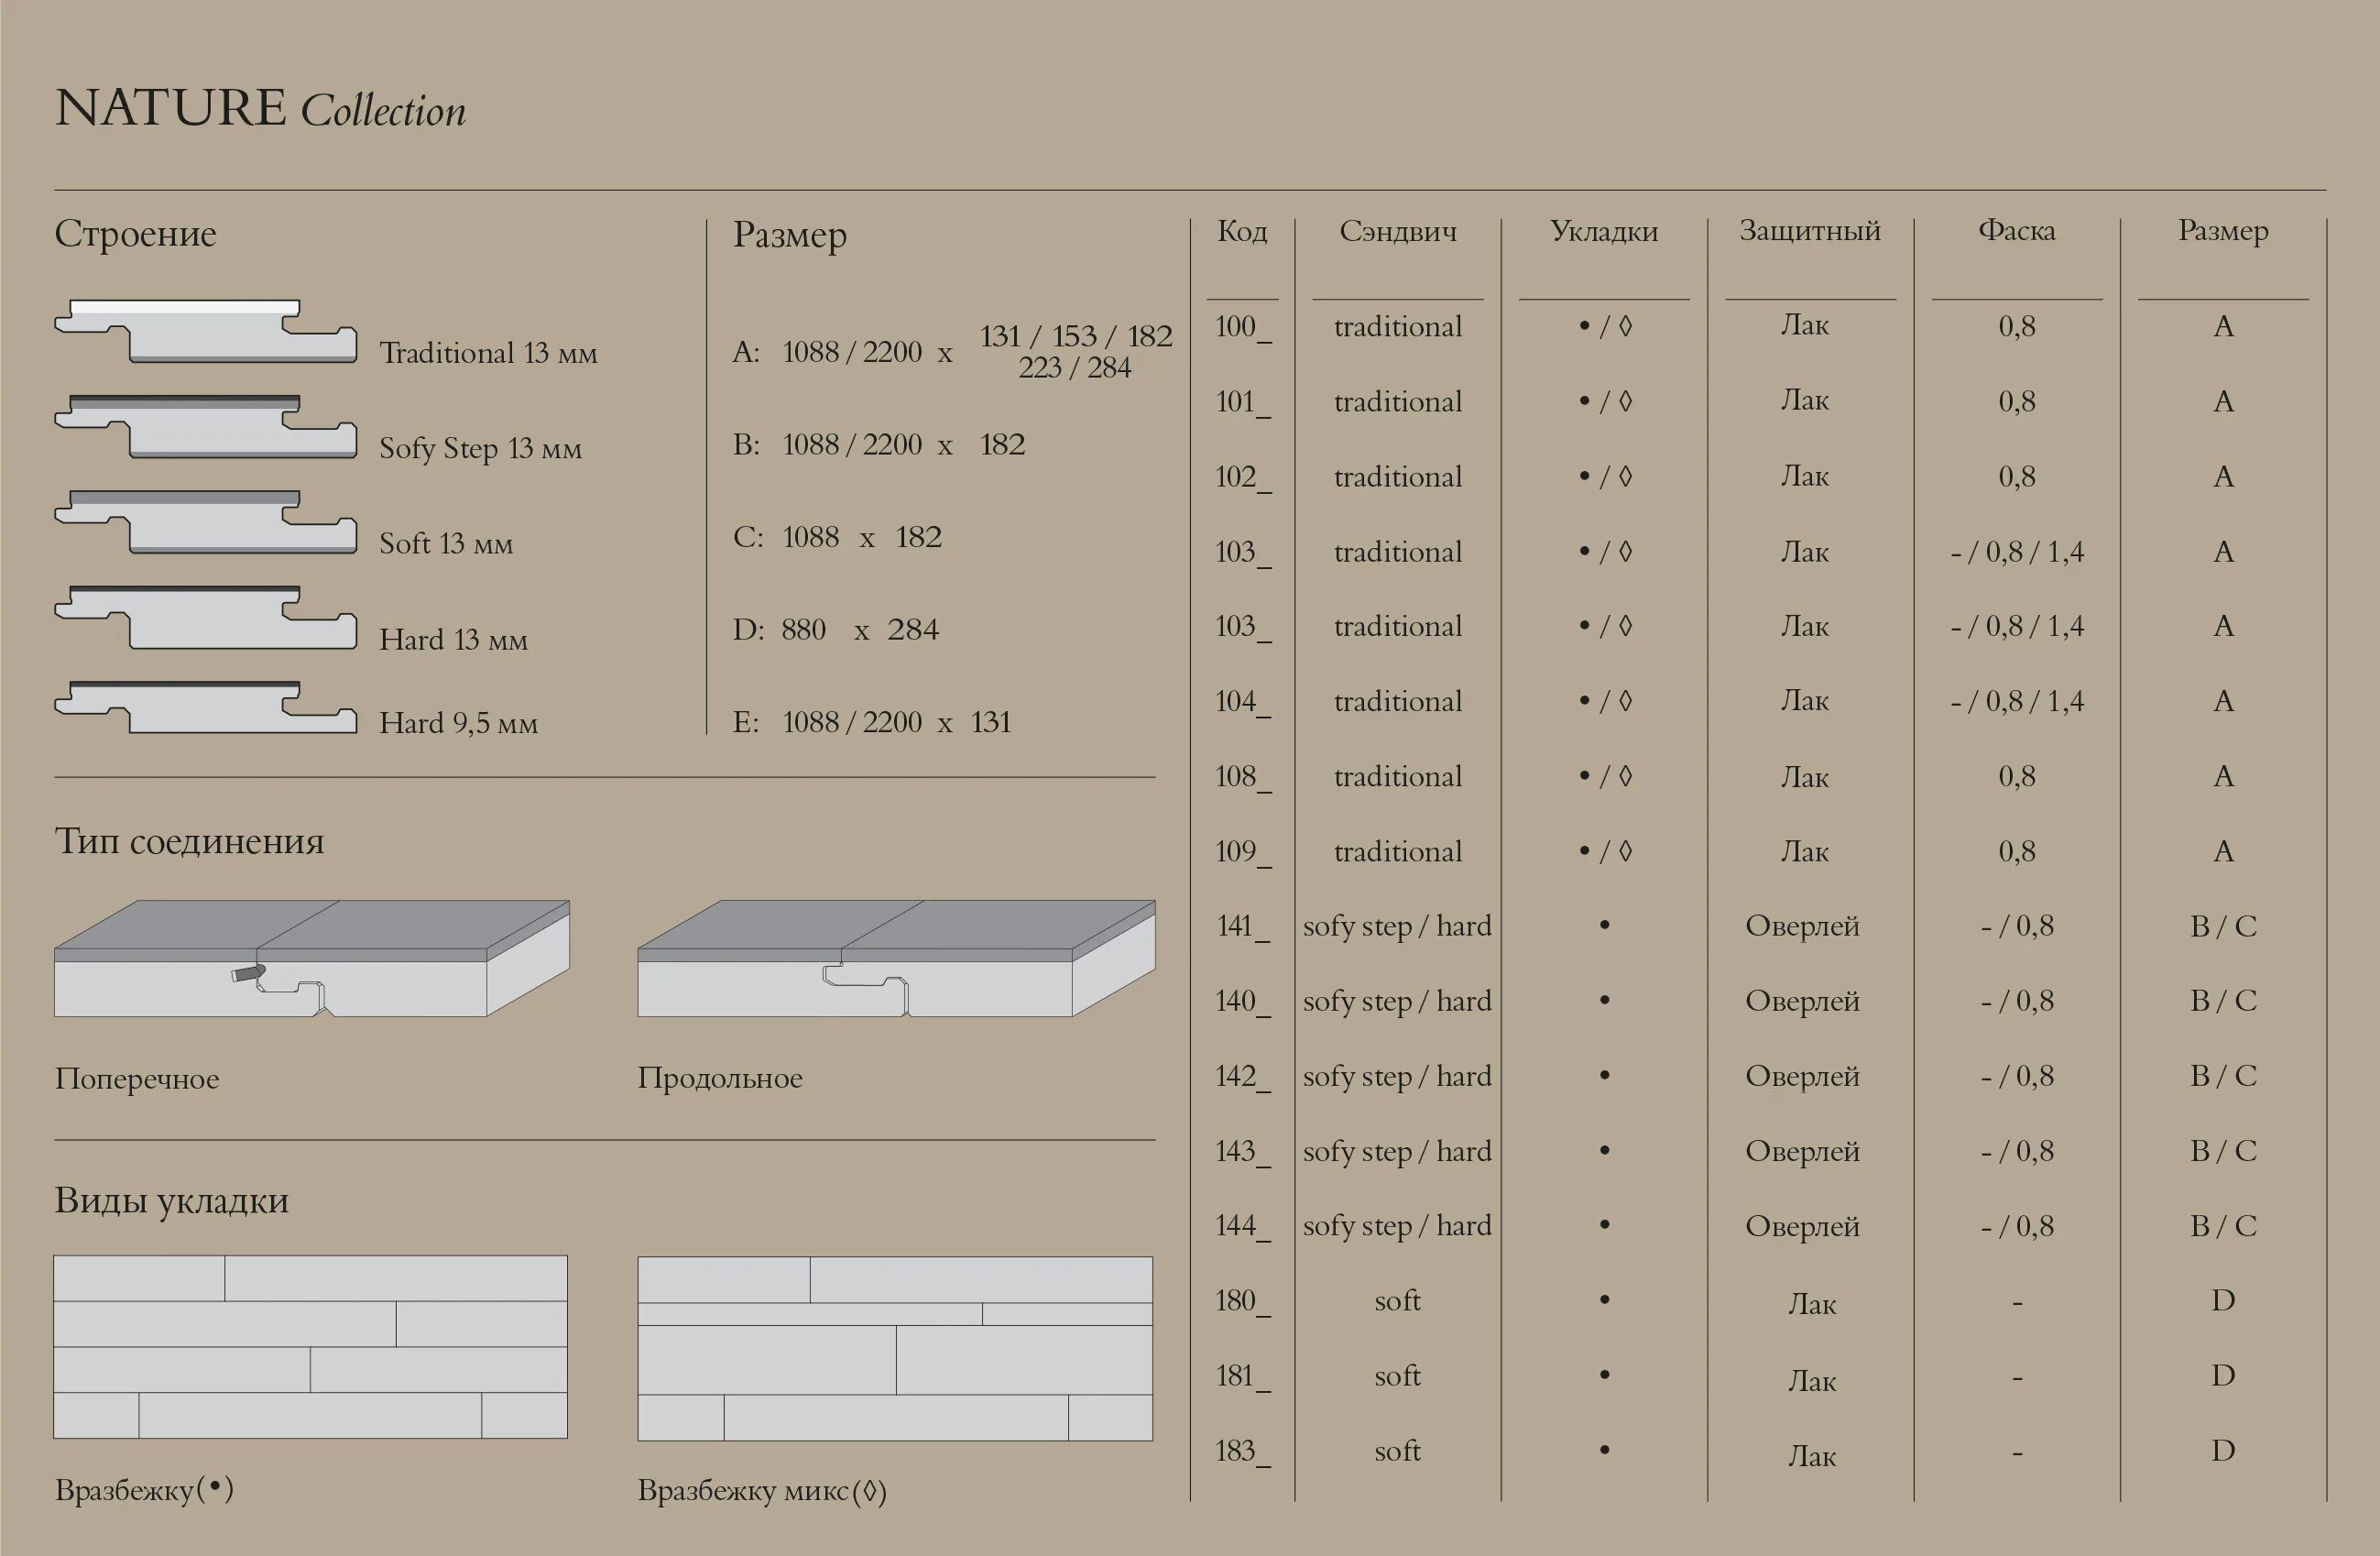This screenshot has width=2380, height=1556.
Task: Click the code cell '143_'
Action: tap(1243, 1152)
